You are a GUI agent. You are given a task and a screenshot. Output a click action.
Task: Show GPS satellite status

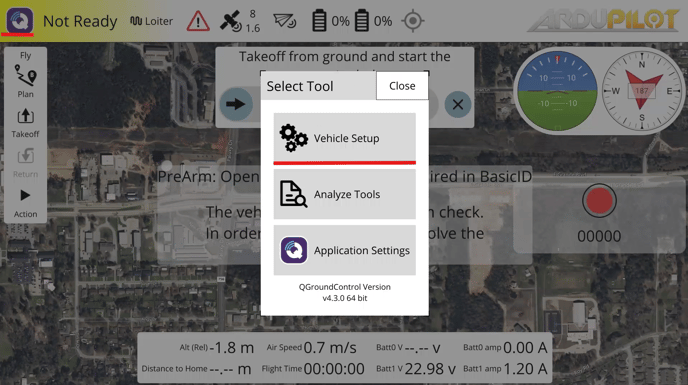[240, 21]
